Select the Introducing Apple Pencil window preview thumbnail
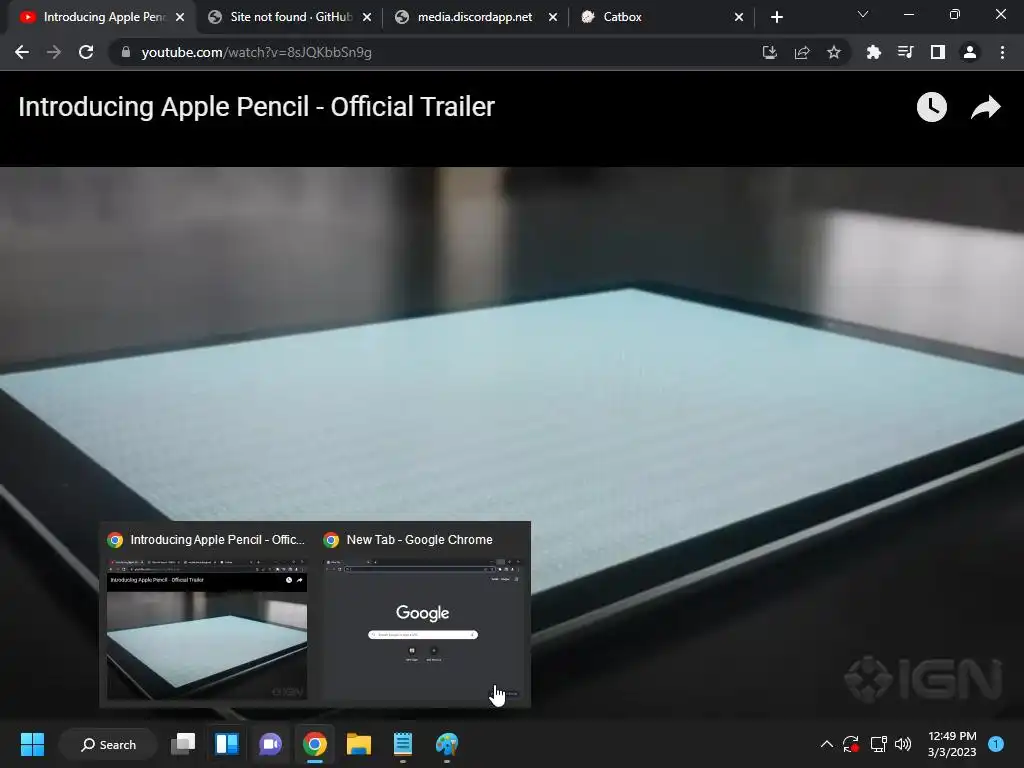 click(x=207, y=629)
